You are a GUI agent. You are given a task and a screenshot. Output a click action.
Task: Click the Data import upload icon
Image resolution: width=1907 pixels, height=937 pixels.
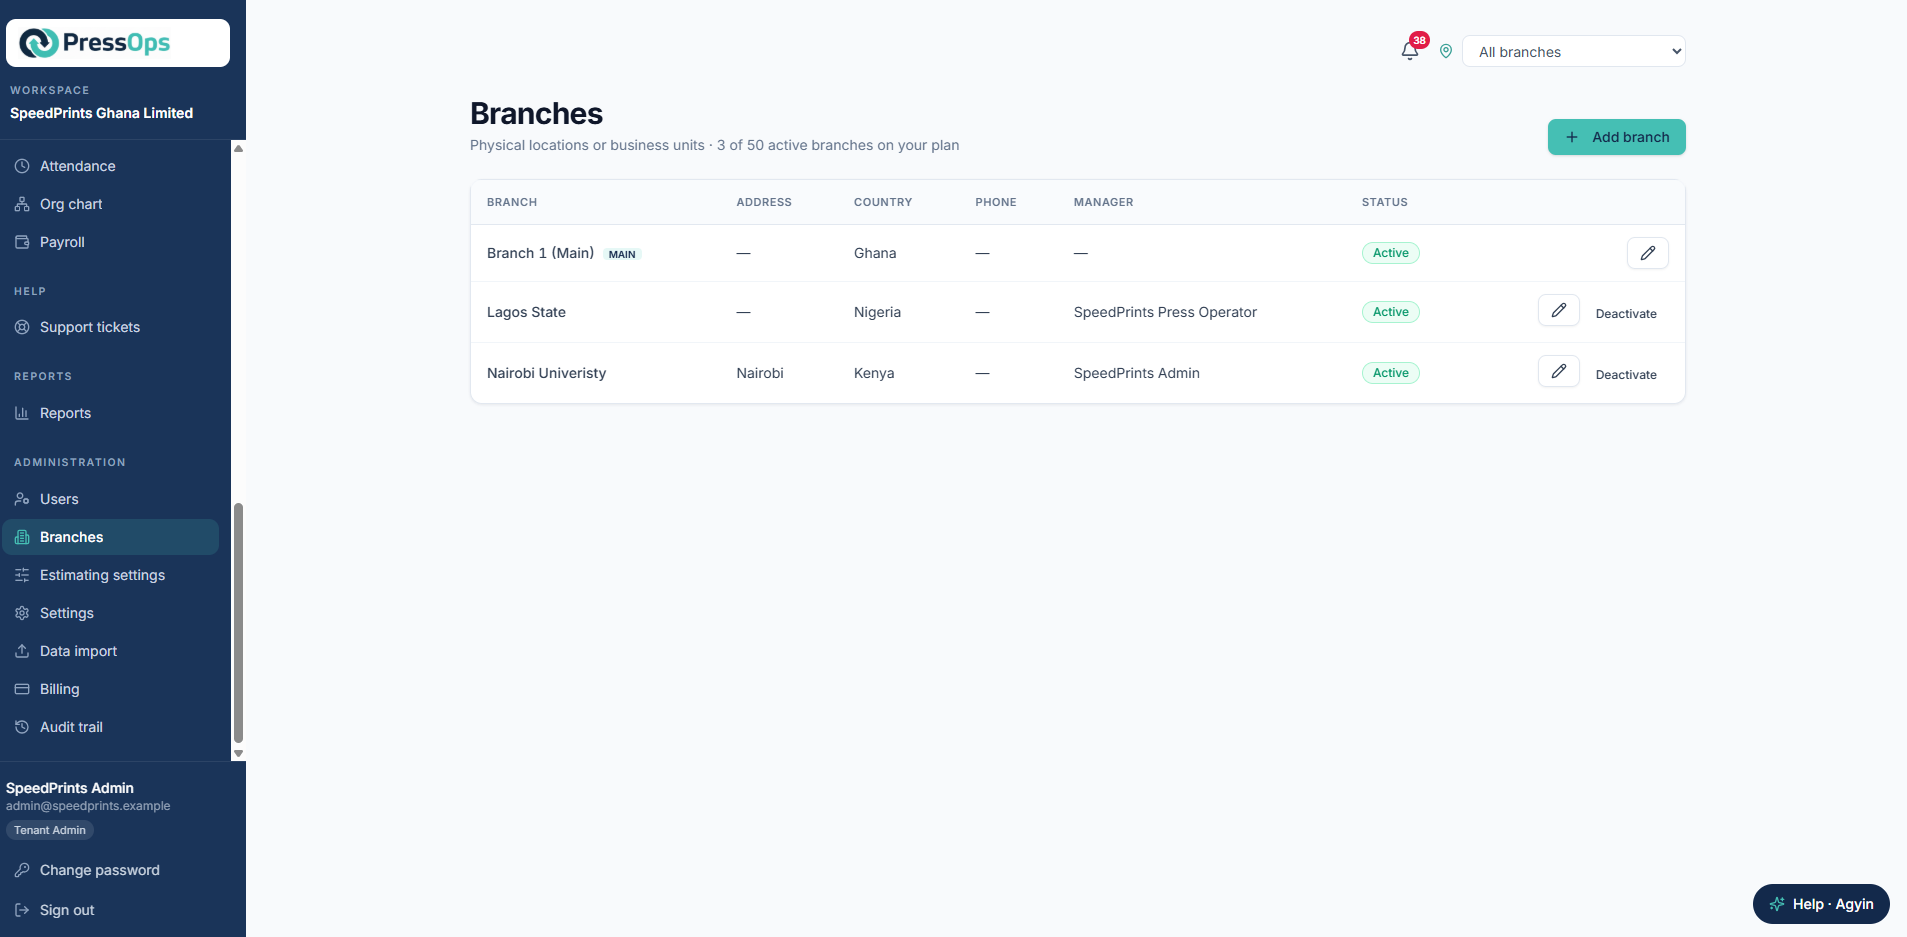tap(22, 651)
